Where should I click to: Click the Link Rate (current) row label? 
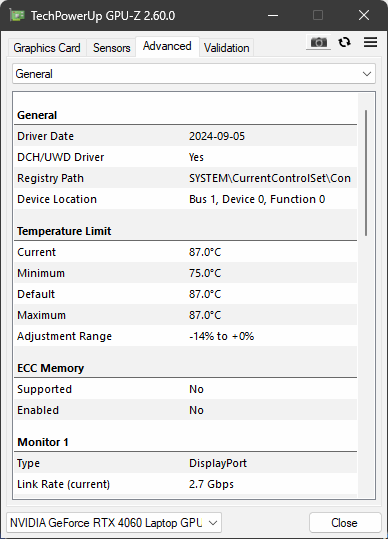[x=64, y=484]
